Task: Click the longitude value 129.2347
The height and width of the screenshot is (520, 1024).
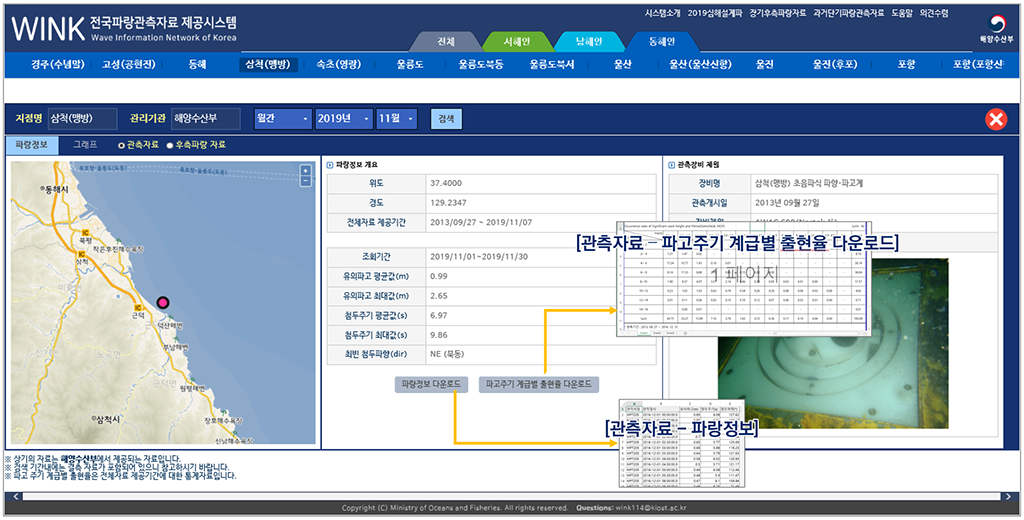Action: click(448, 203)
